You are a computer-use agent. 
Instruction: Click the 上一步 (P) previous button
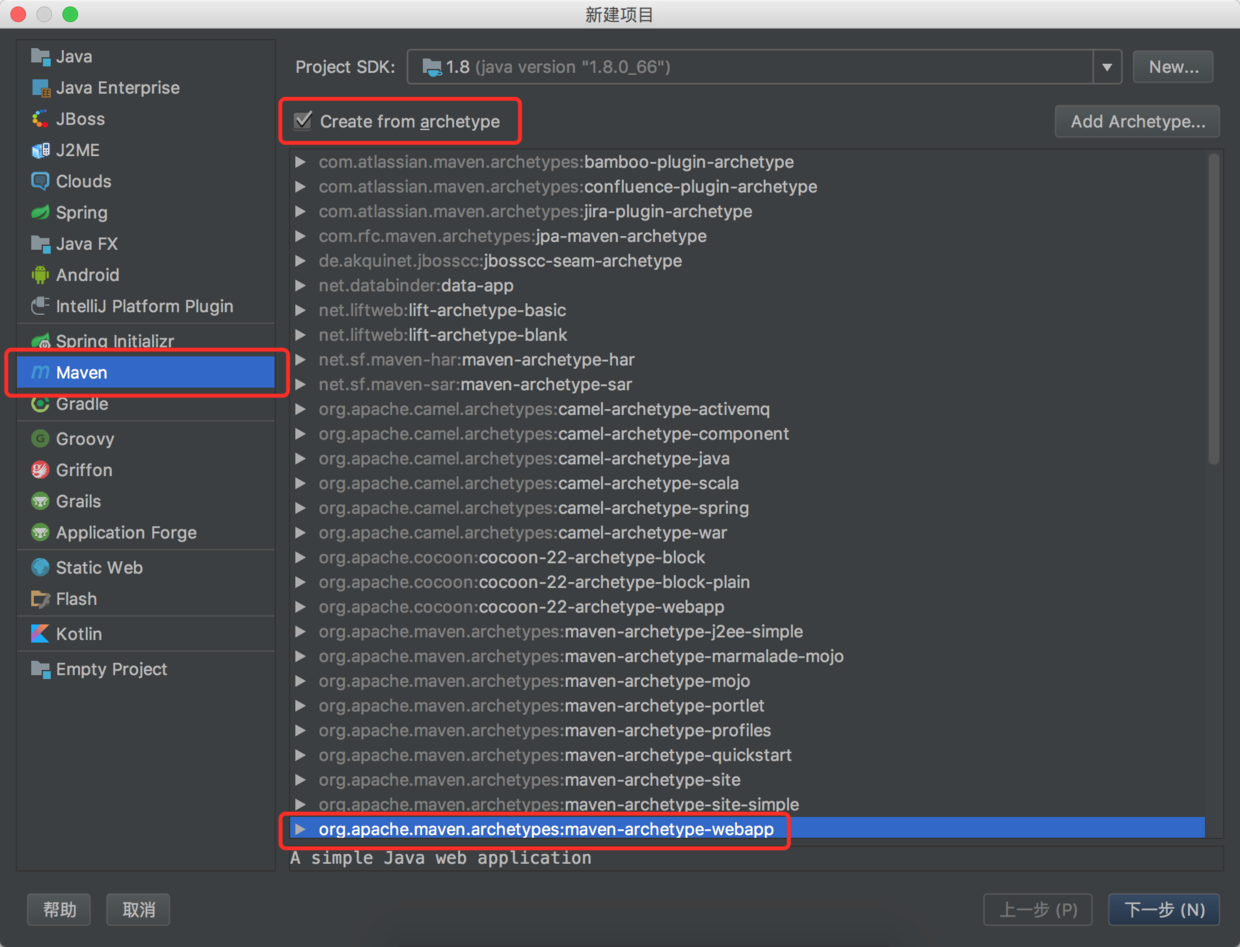click(x=1039, y=910)
